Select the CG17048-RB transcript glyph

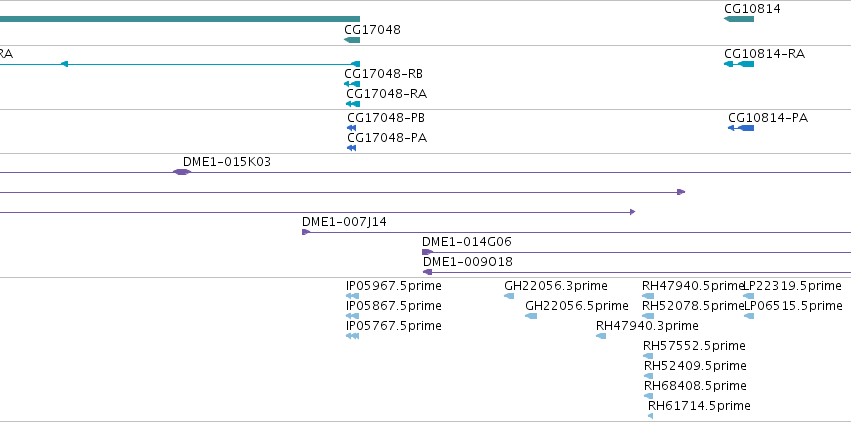click(352, 84)
